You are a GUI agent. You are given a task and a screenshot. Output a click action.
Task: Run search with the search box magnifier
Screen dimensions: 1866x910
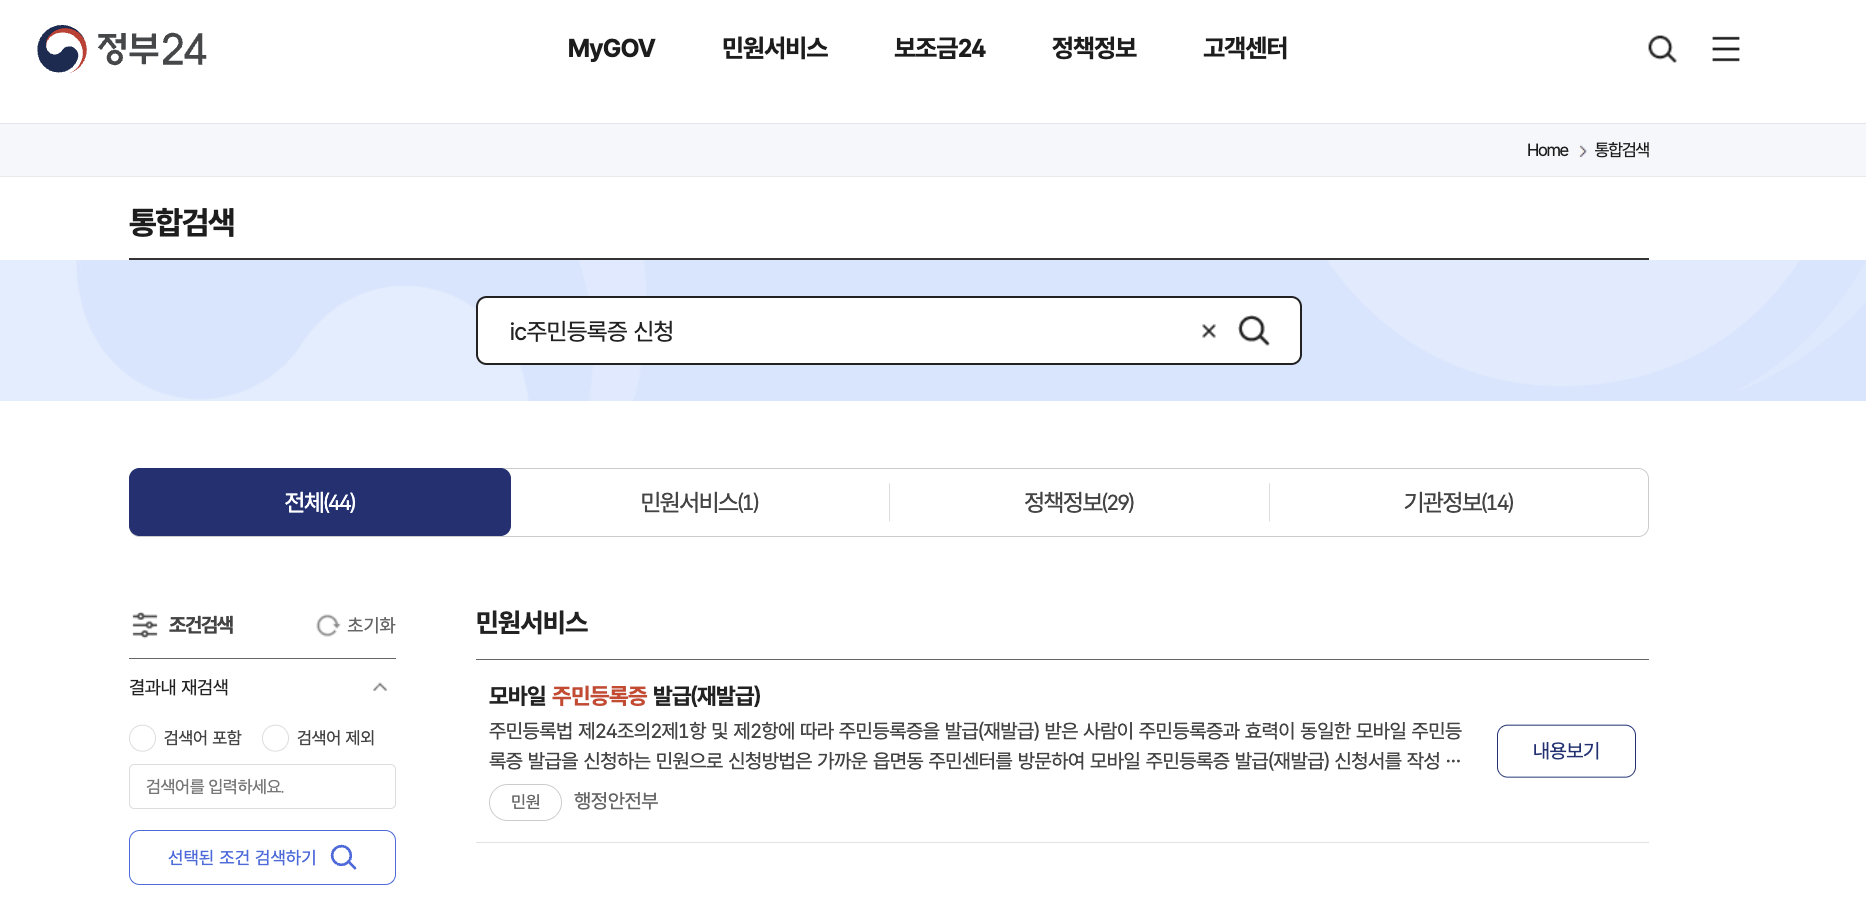coord(1254,331)
